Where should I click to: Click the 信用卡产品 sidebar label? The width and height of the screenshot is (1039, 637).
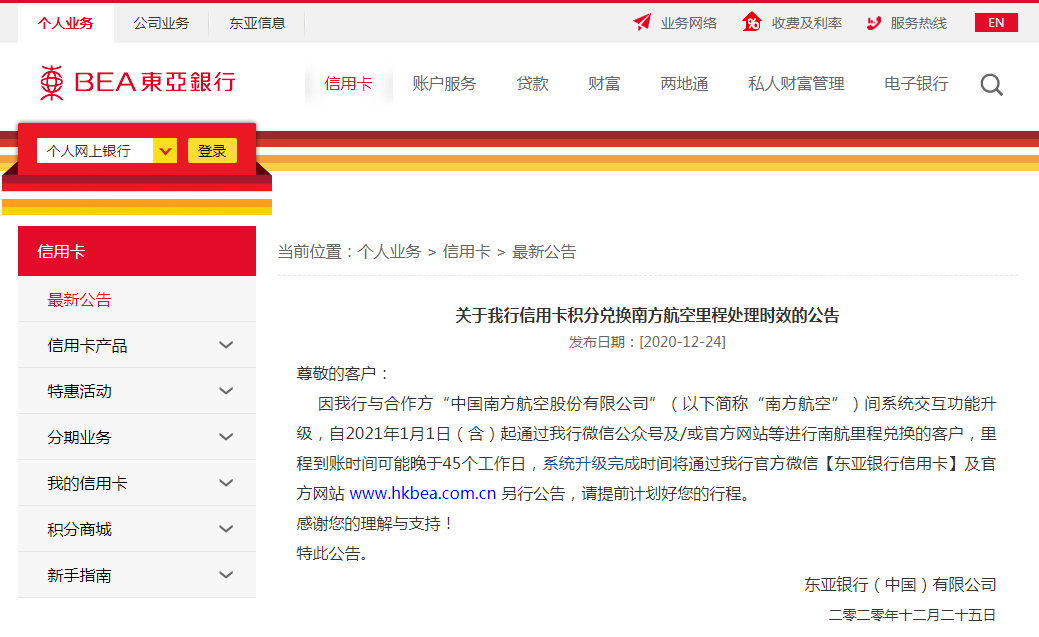click(x=87, y=345)
